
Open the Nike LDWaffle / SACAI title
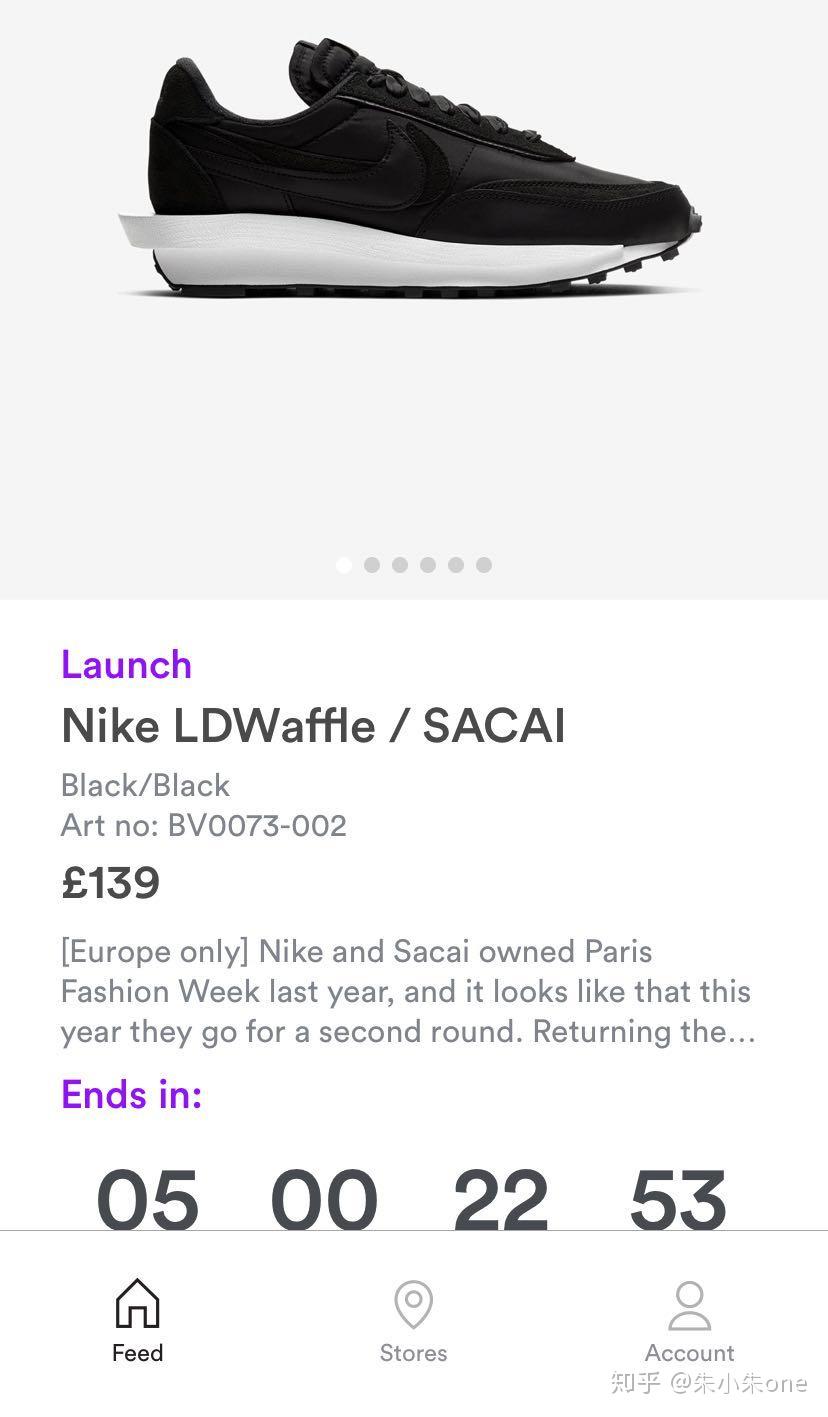click(x=313, y=726)
